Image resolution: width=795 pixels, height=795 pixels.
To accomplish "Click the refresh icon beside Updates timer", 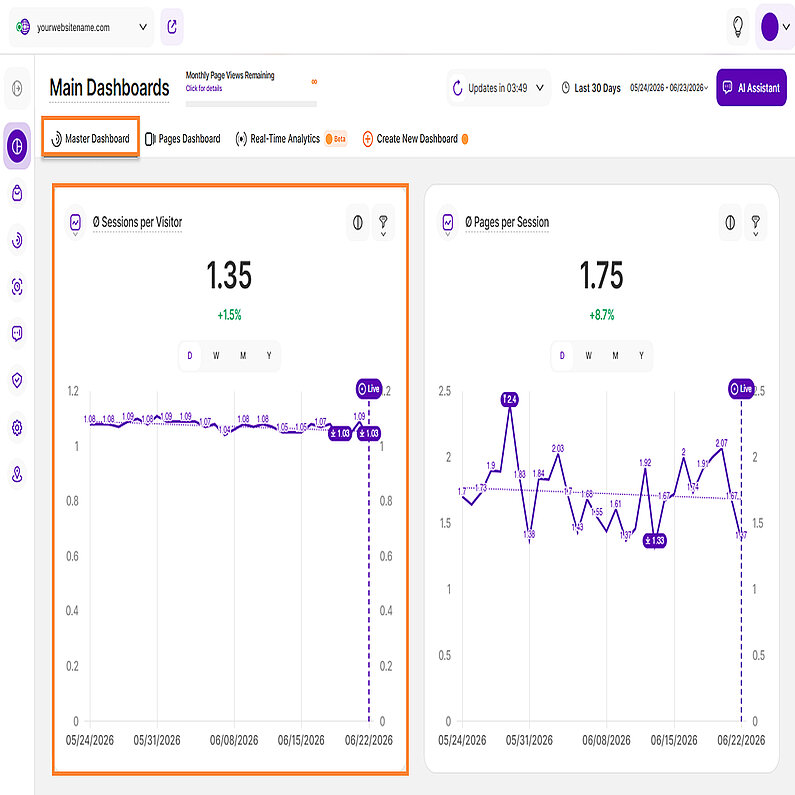I will pos(457,88).
